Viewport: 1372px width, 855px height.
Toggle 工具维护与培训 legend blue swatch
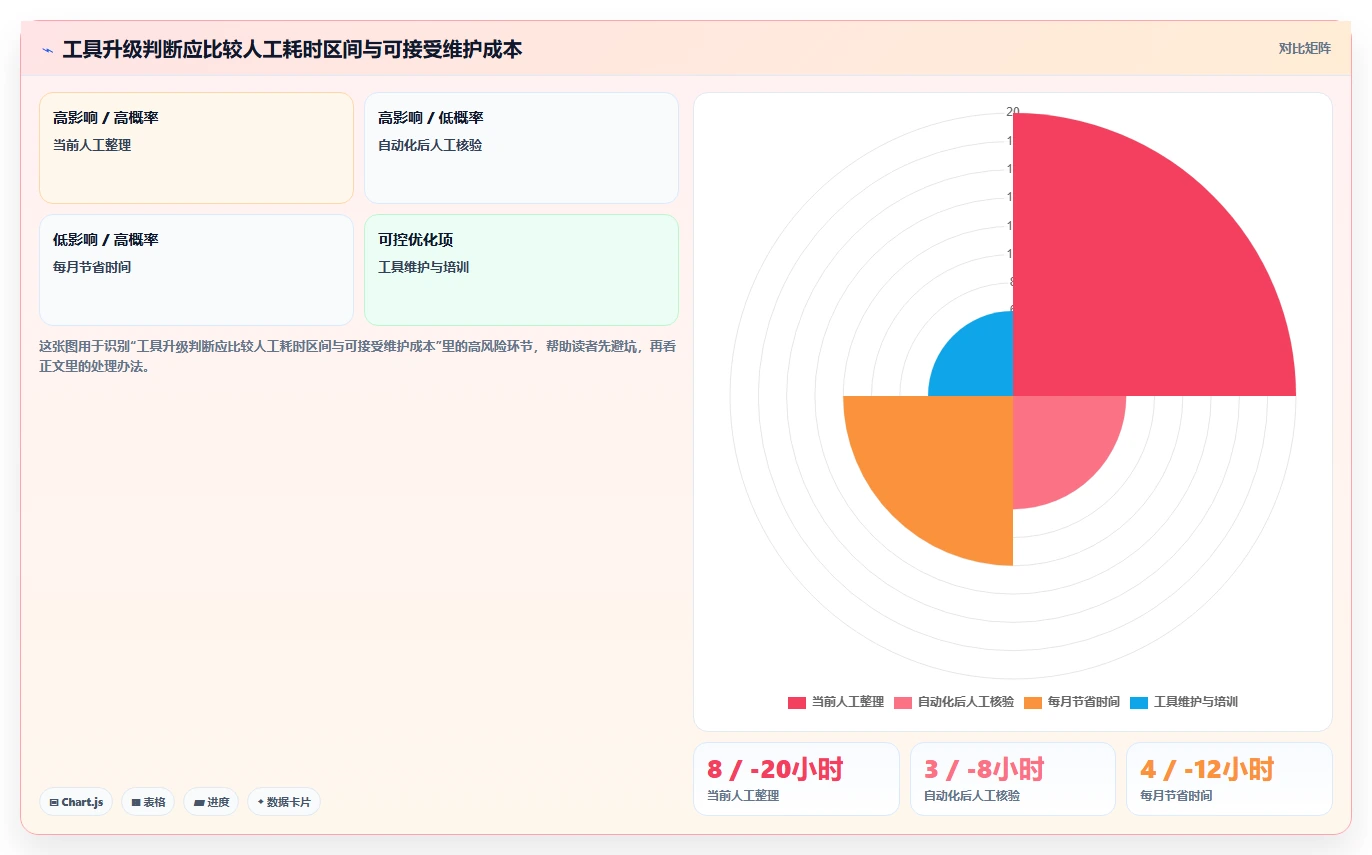(x=1139, y=702)
